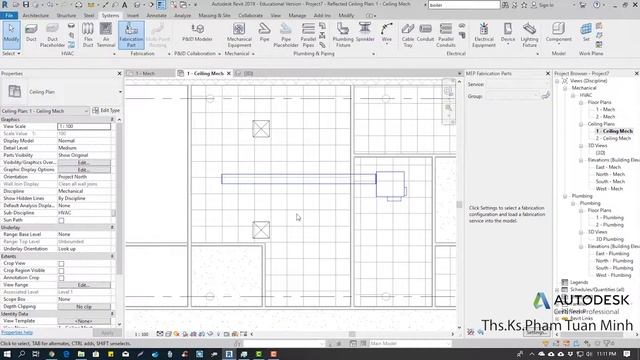Open the File menu tab
The width and height of the screenshot is (640, 360).
[x=9, y=16]
